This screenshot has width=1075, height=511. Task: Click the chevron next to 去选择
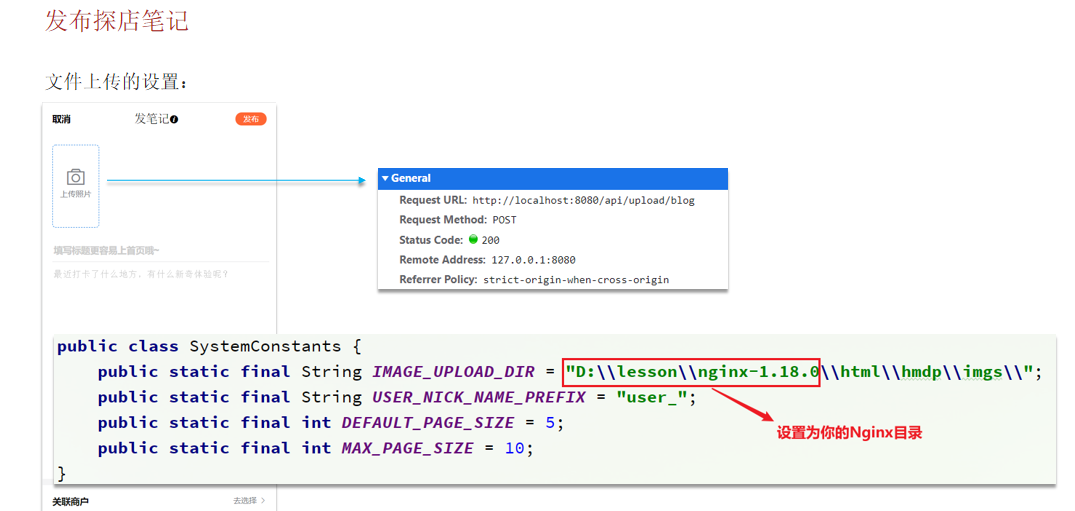pos(263,500)
